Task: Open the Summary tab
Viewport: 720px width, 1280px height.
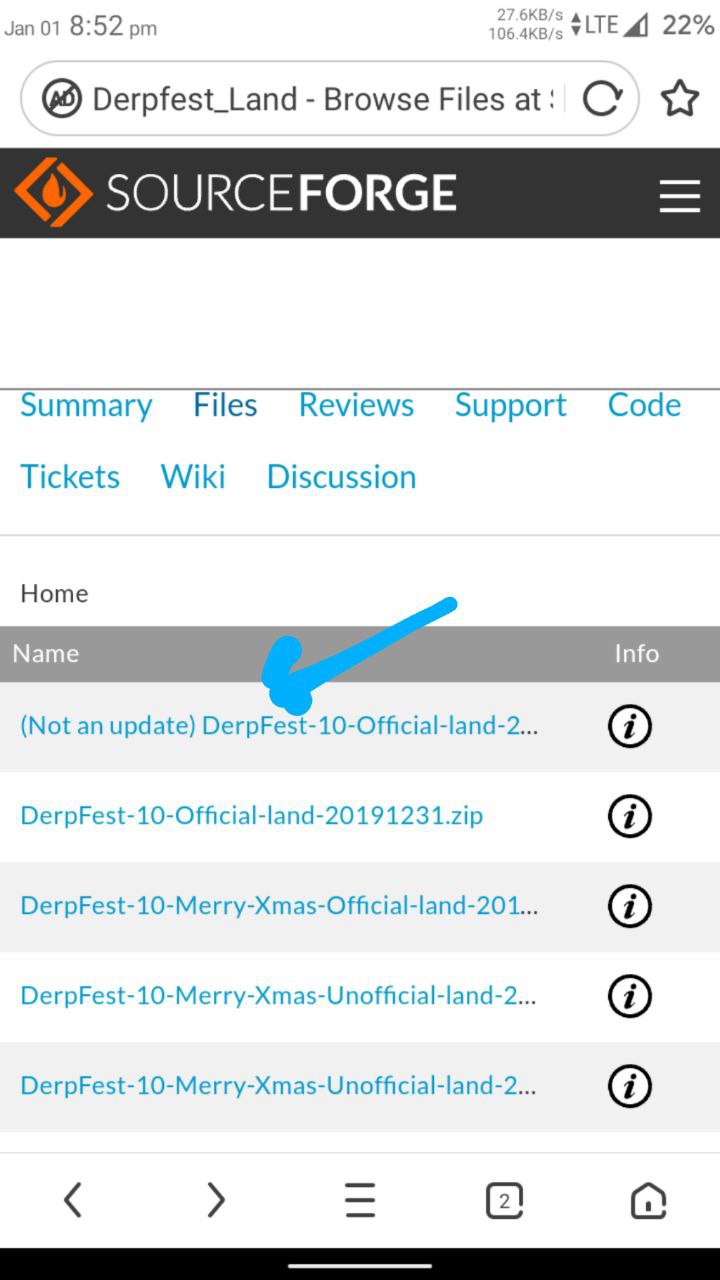Action: 86,405
